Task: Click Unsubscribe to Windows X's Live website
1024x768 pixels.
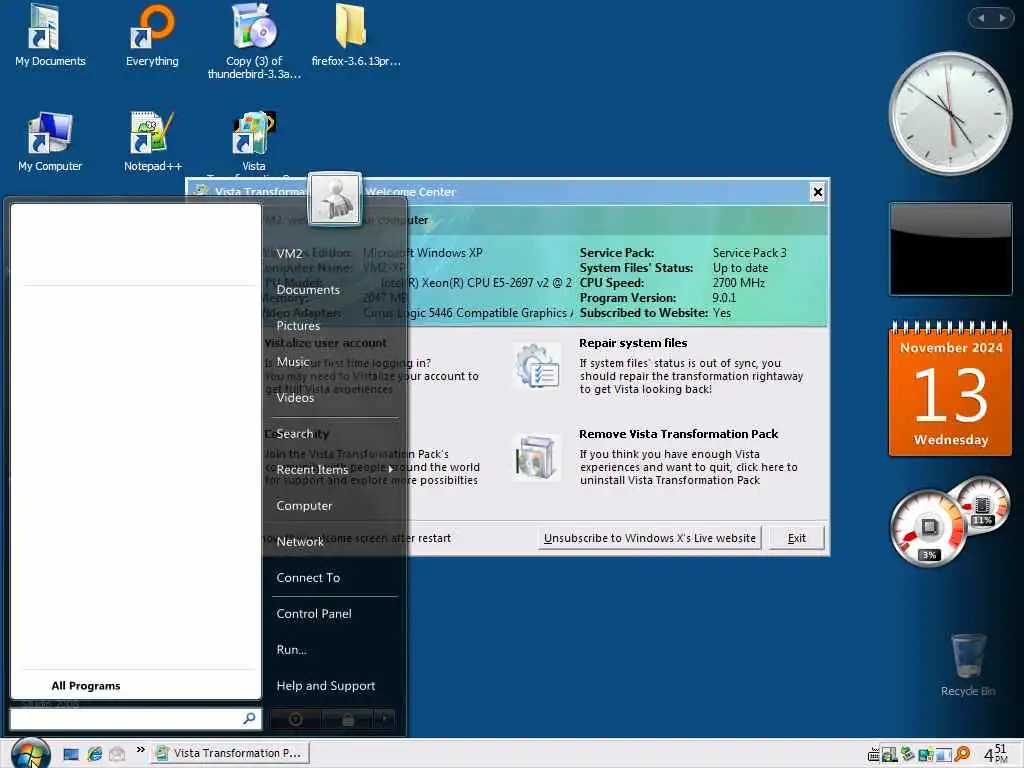Action: tap(650, 538)
